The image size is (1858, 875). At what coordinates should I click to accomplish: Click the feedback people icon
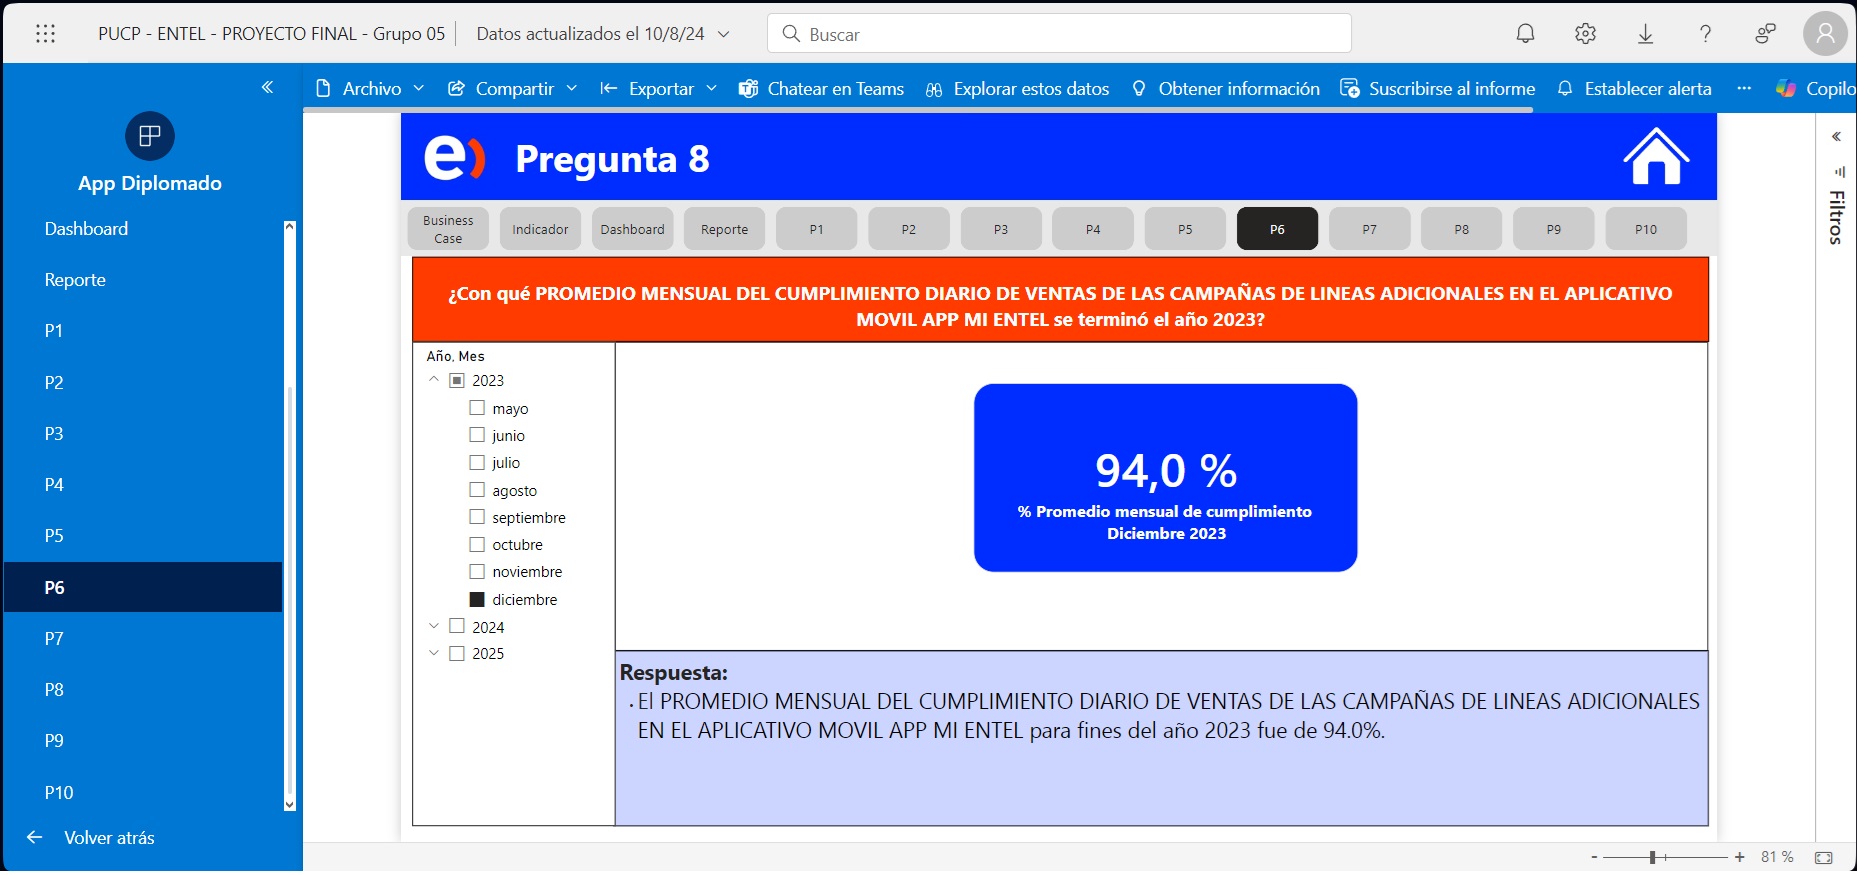pyautogui.click(x=1765, y=33)
